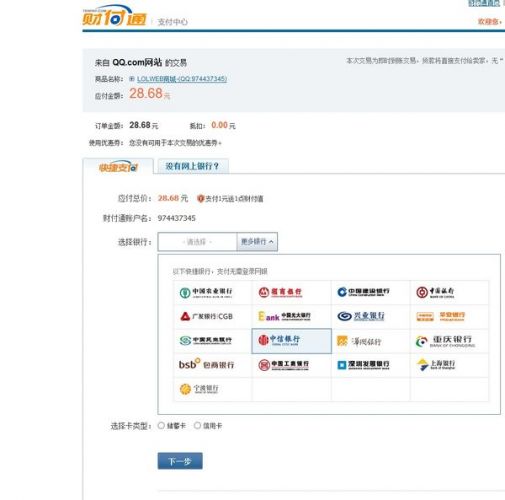Select the 信用卡 credit card radio button
Image resolution: width=505 pixels, height=500 pixels.
coord(197,426)
